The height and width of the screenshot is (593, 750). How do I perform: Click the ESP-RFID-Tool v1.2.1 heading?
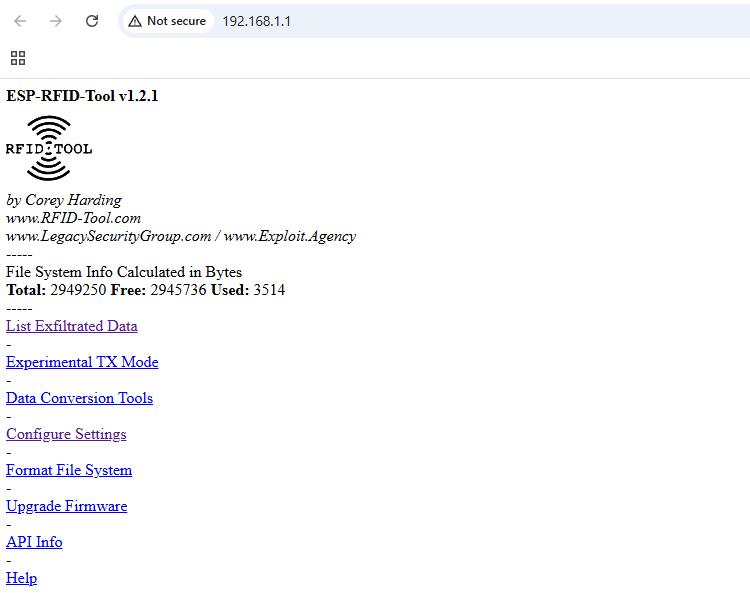click(82, 96)
